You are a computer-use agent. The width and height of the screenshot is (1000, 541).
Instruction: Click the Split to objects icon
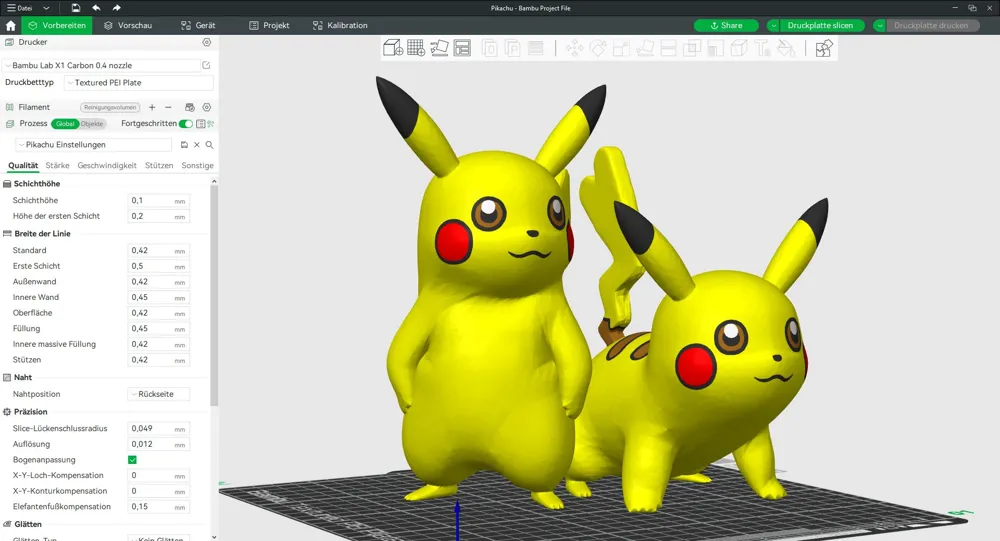490,48
